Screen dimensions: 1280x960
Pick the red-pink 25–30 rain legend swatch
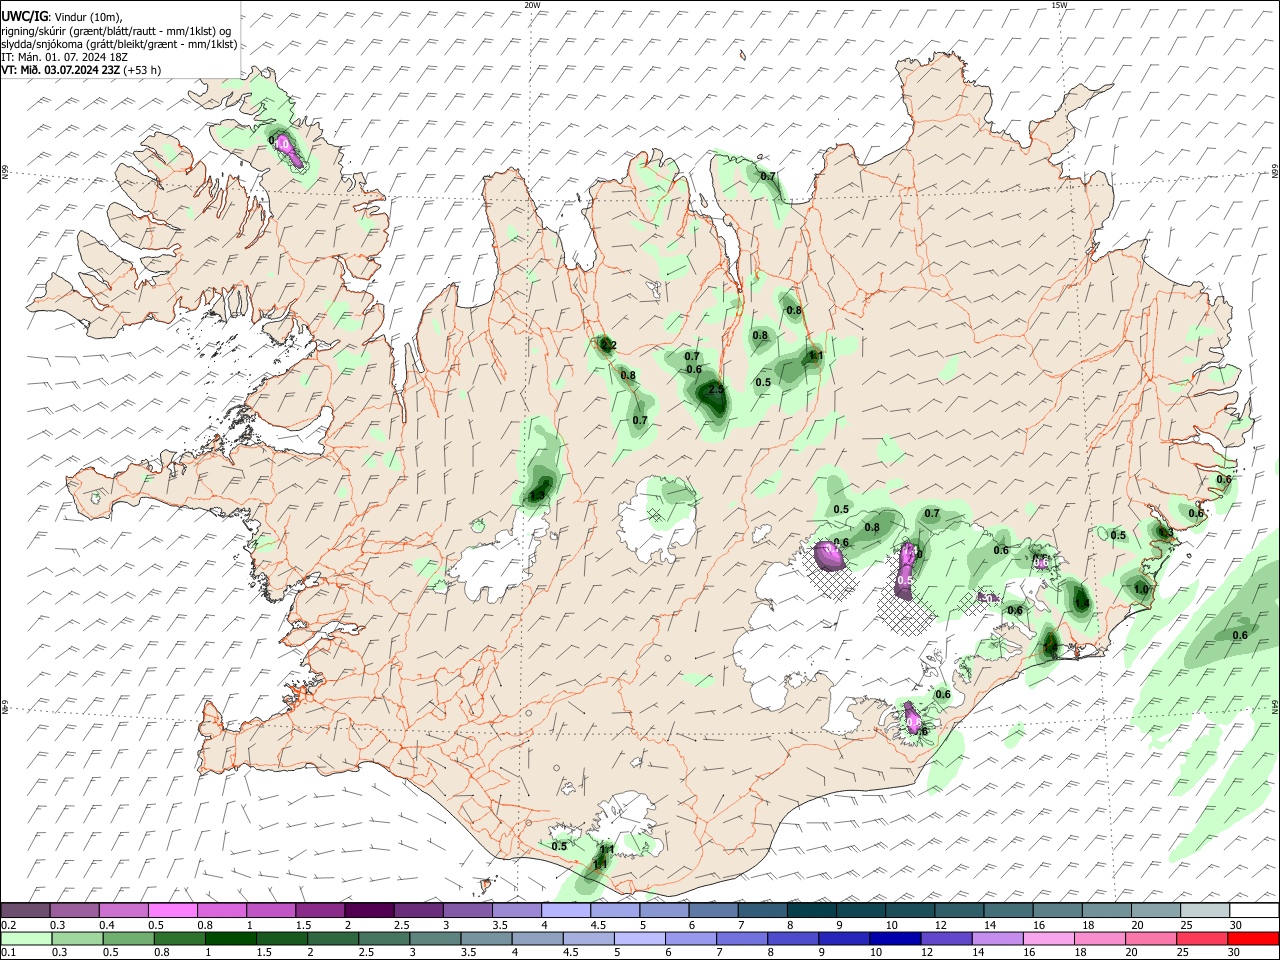pyautogui.click(x=1202, y=938)
